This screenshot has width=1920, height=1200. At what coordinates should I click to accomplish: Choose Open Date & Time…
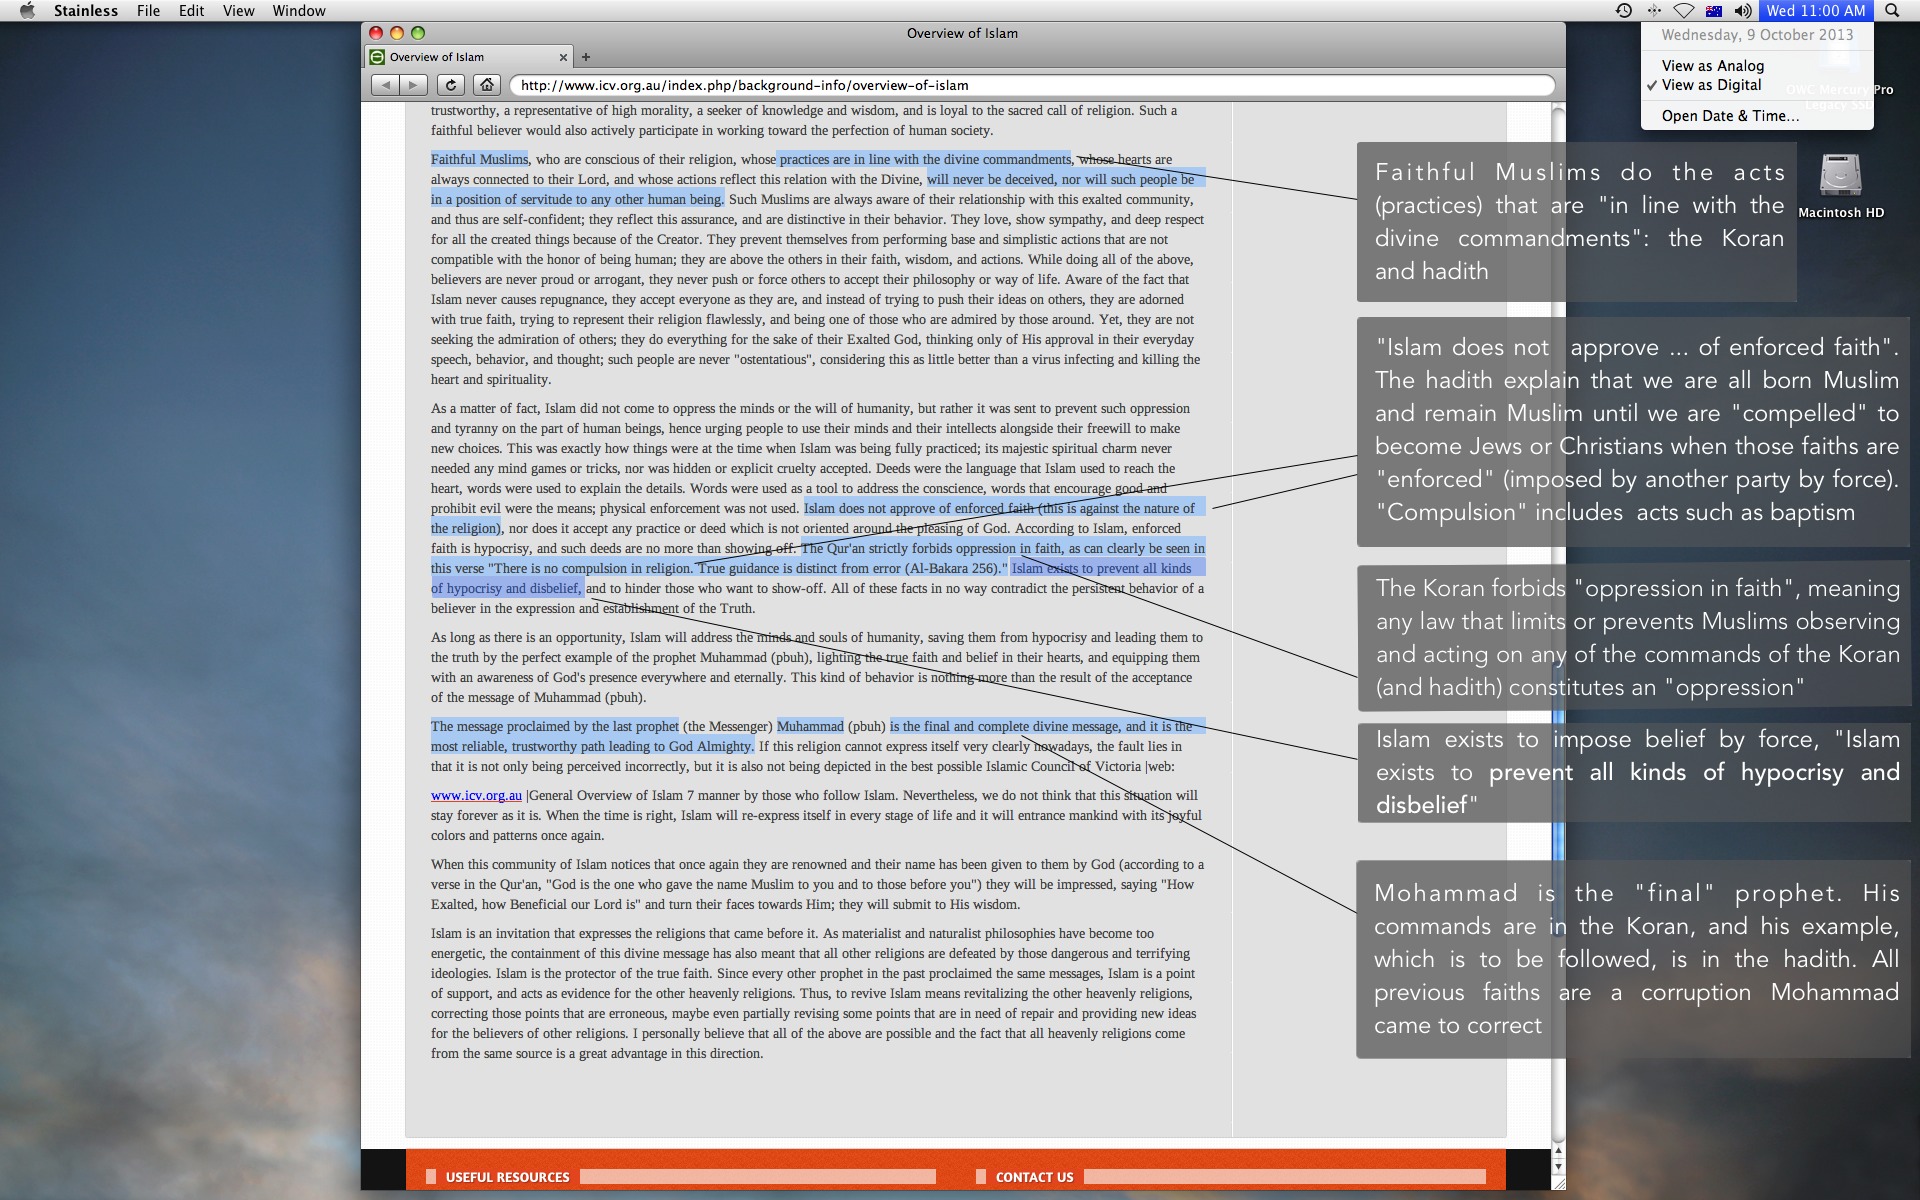[1757, 116]
